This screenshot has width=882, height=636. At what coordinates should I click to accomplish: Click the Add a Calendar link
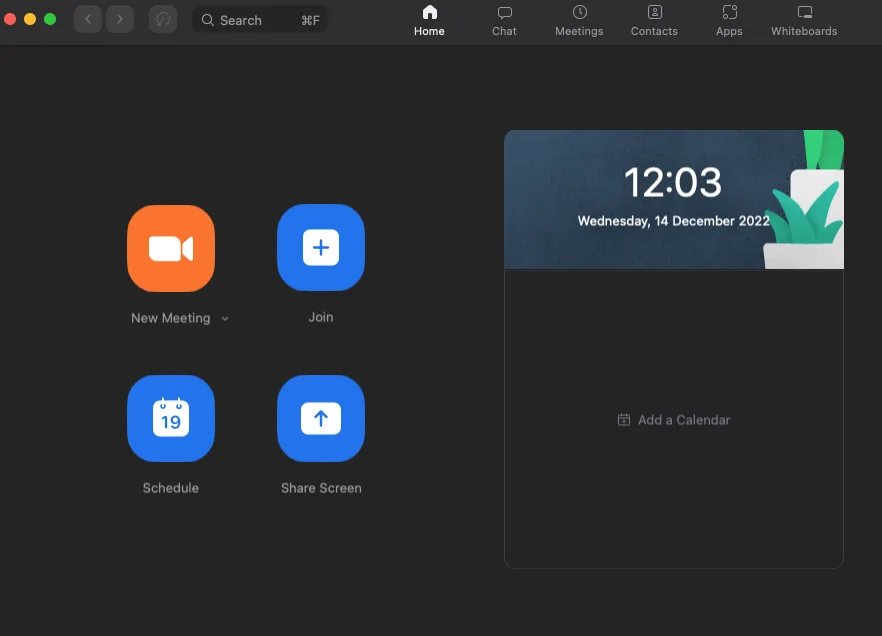pyautogui.click(x=674, y=420)
